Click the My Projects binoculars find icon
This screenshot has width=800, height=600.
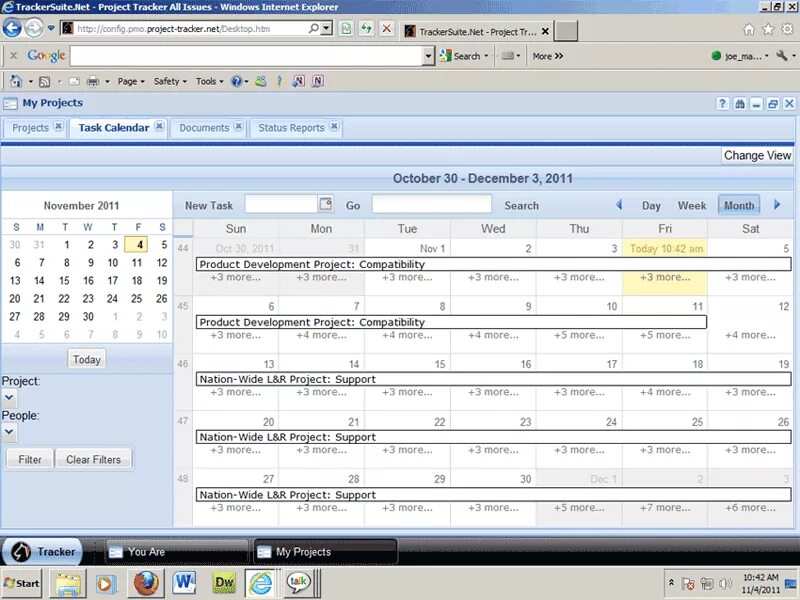coord(739,104)
